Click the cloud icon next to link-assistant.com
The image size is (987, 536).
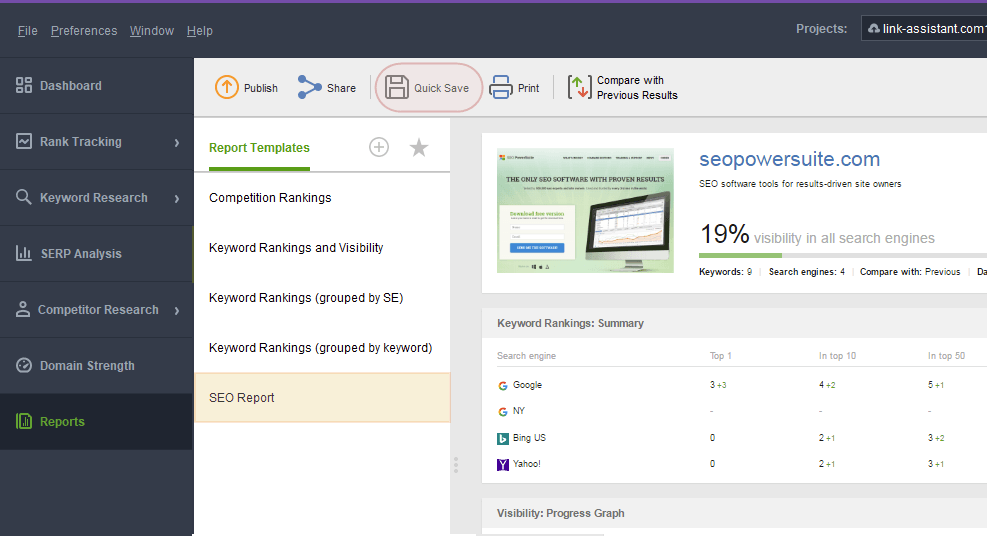click(x=874, y=28)
